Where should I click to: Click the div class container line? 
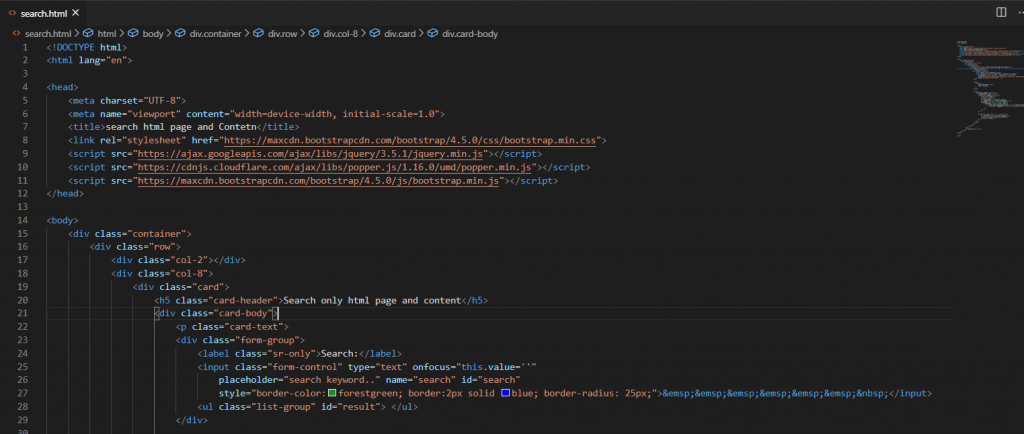[x=129, y=234]
